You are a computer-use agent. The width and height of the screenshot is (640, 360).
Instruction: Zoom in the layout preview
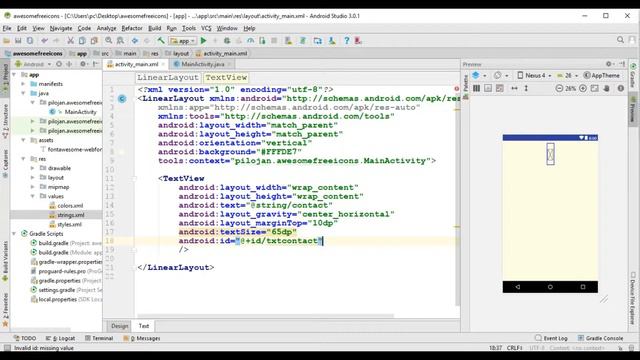[x=583, y=88]
